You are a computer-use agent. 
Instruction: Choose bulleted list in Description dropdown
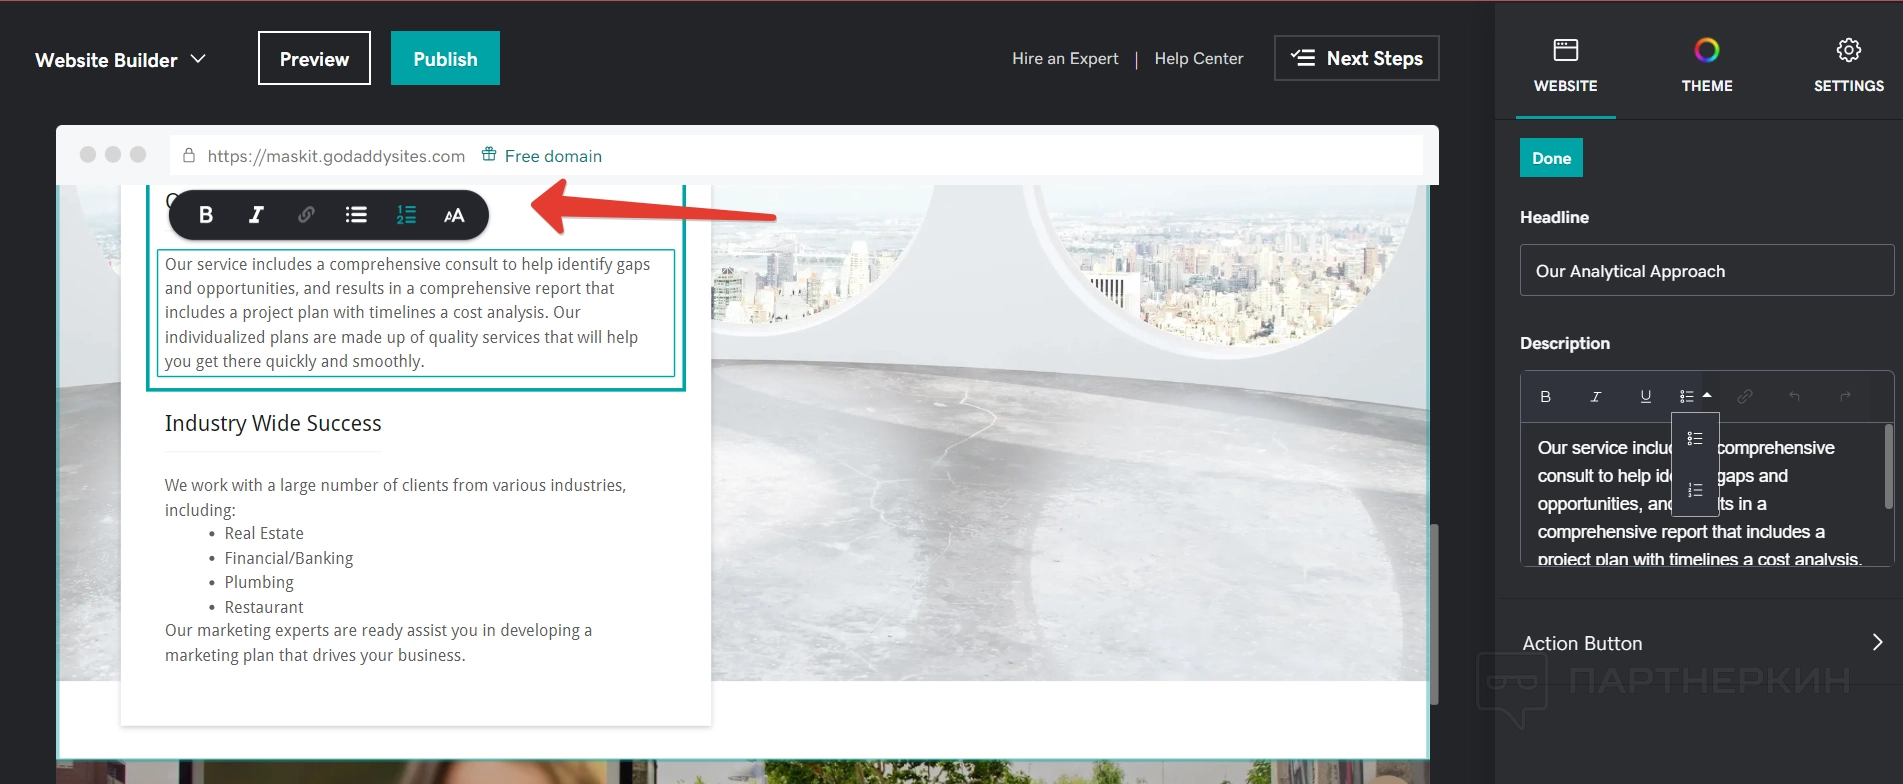click(x=1695, y=439)
